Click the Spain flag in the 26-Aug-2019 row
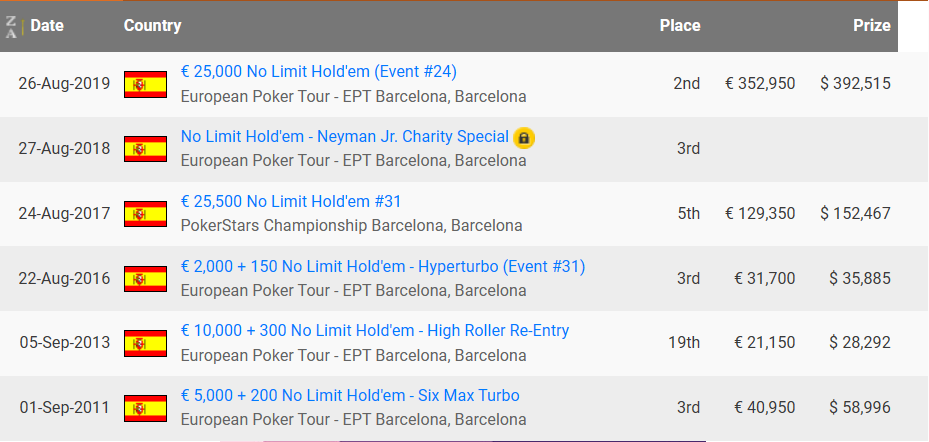The width and height of the screenshot is (929, 442). tap(145, 84)
